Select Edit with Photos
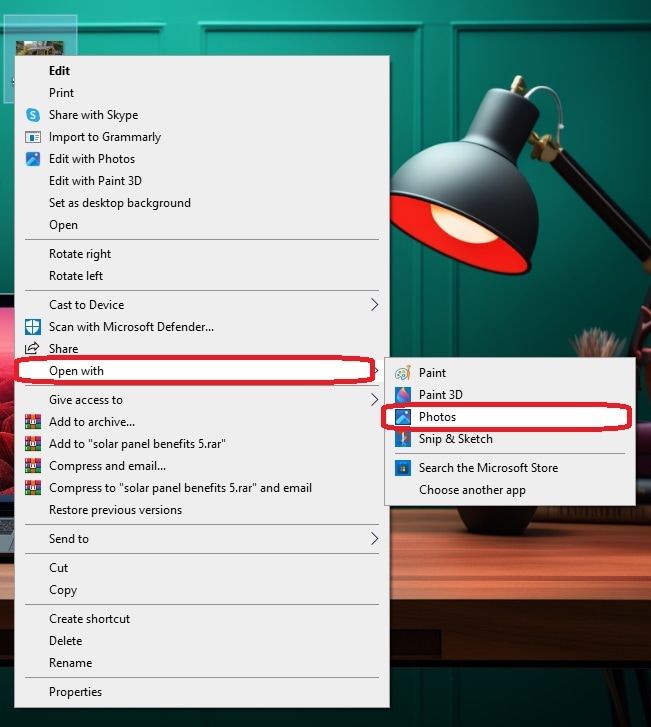The height and width of the screenshot is (727, 651). pos(202,159)
